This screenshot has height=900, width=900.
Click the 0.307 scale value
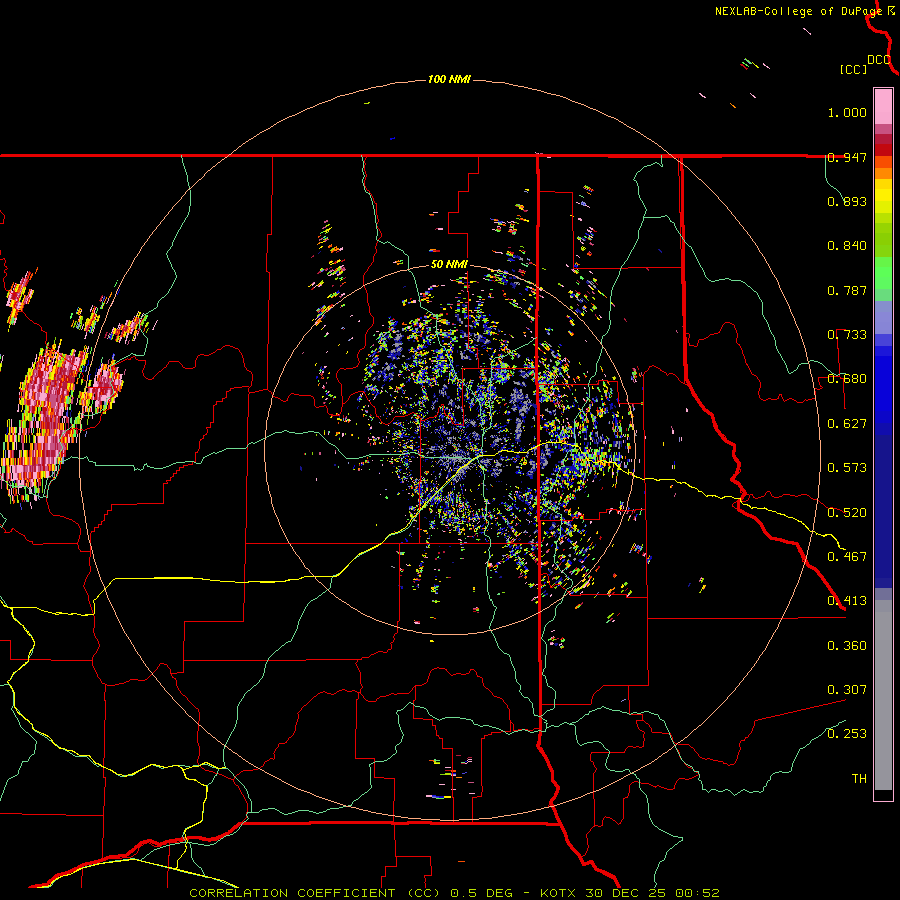click(847, 690)
